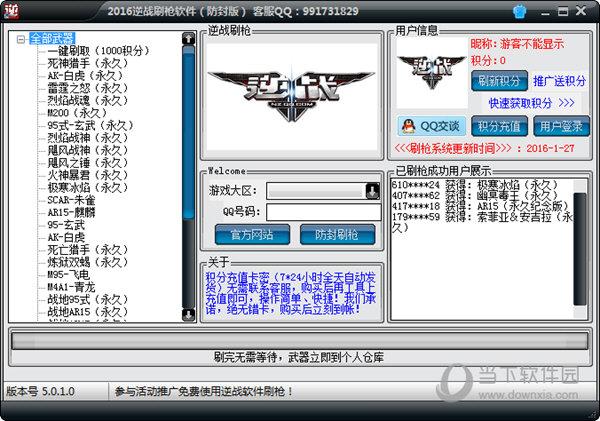Select 战地AR15（永久） tree item
This screenshot has width=600, height=421.
tap(88, 312)
